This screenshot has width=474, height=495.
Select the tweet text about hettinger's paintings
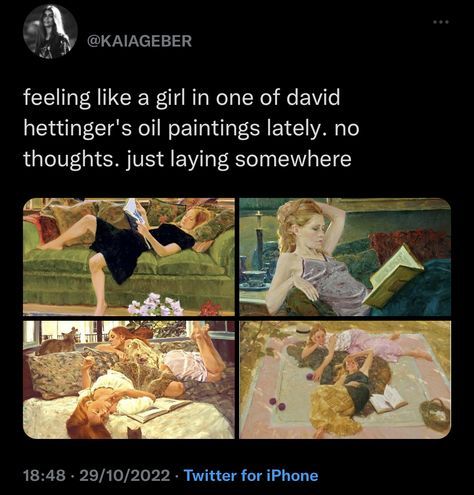(x=191, y=128)
